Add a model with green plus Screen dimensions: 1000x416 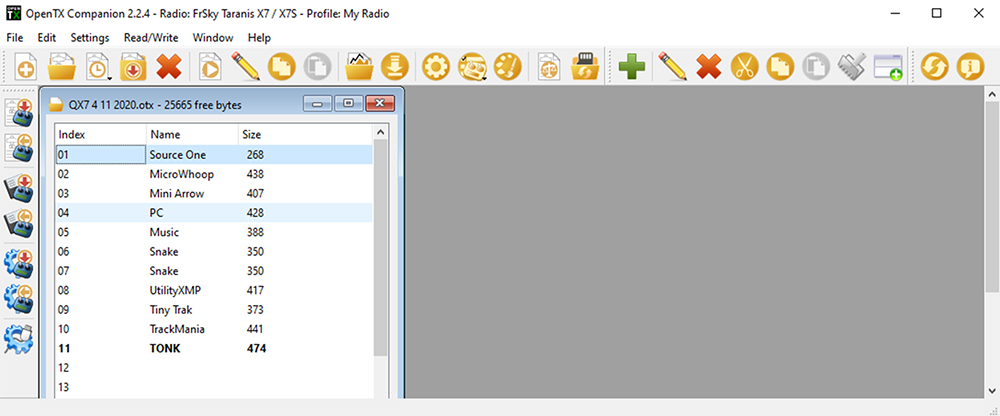pos(631,66)
